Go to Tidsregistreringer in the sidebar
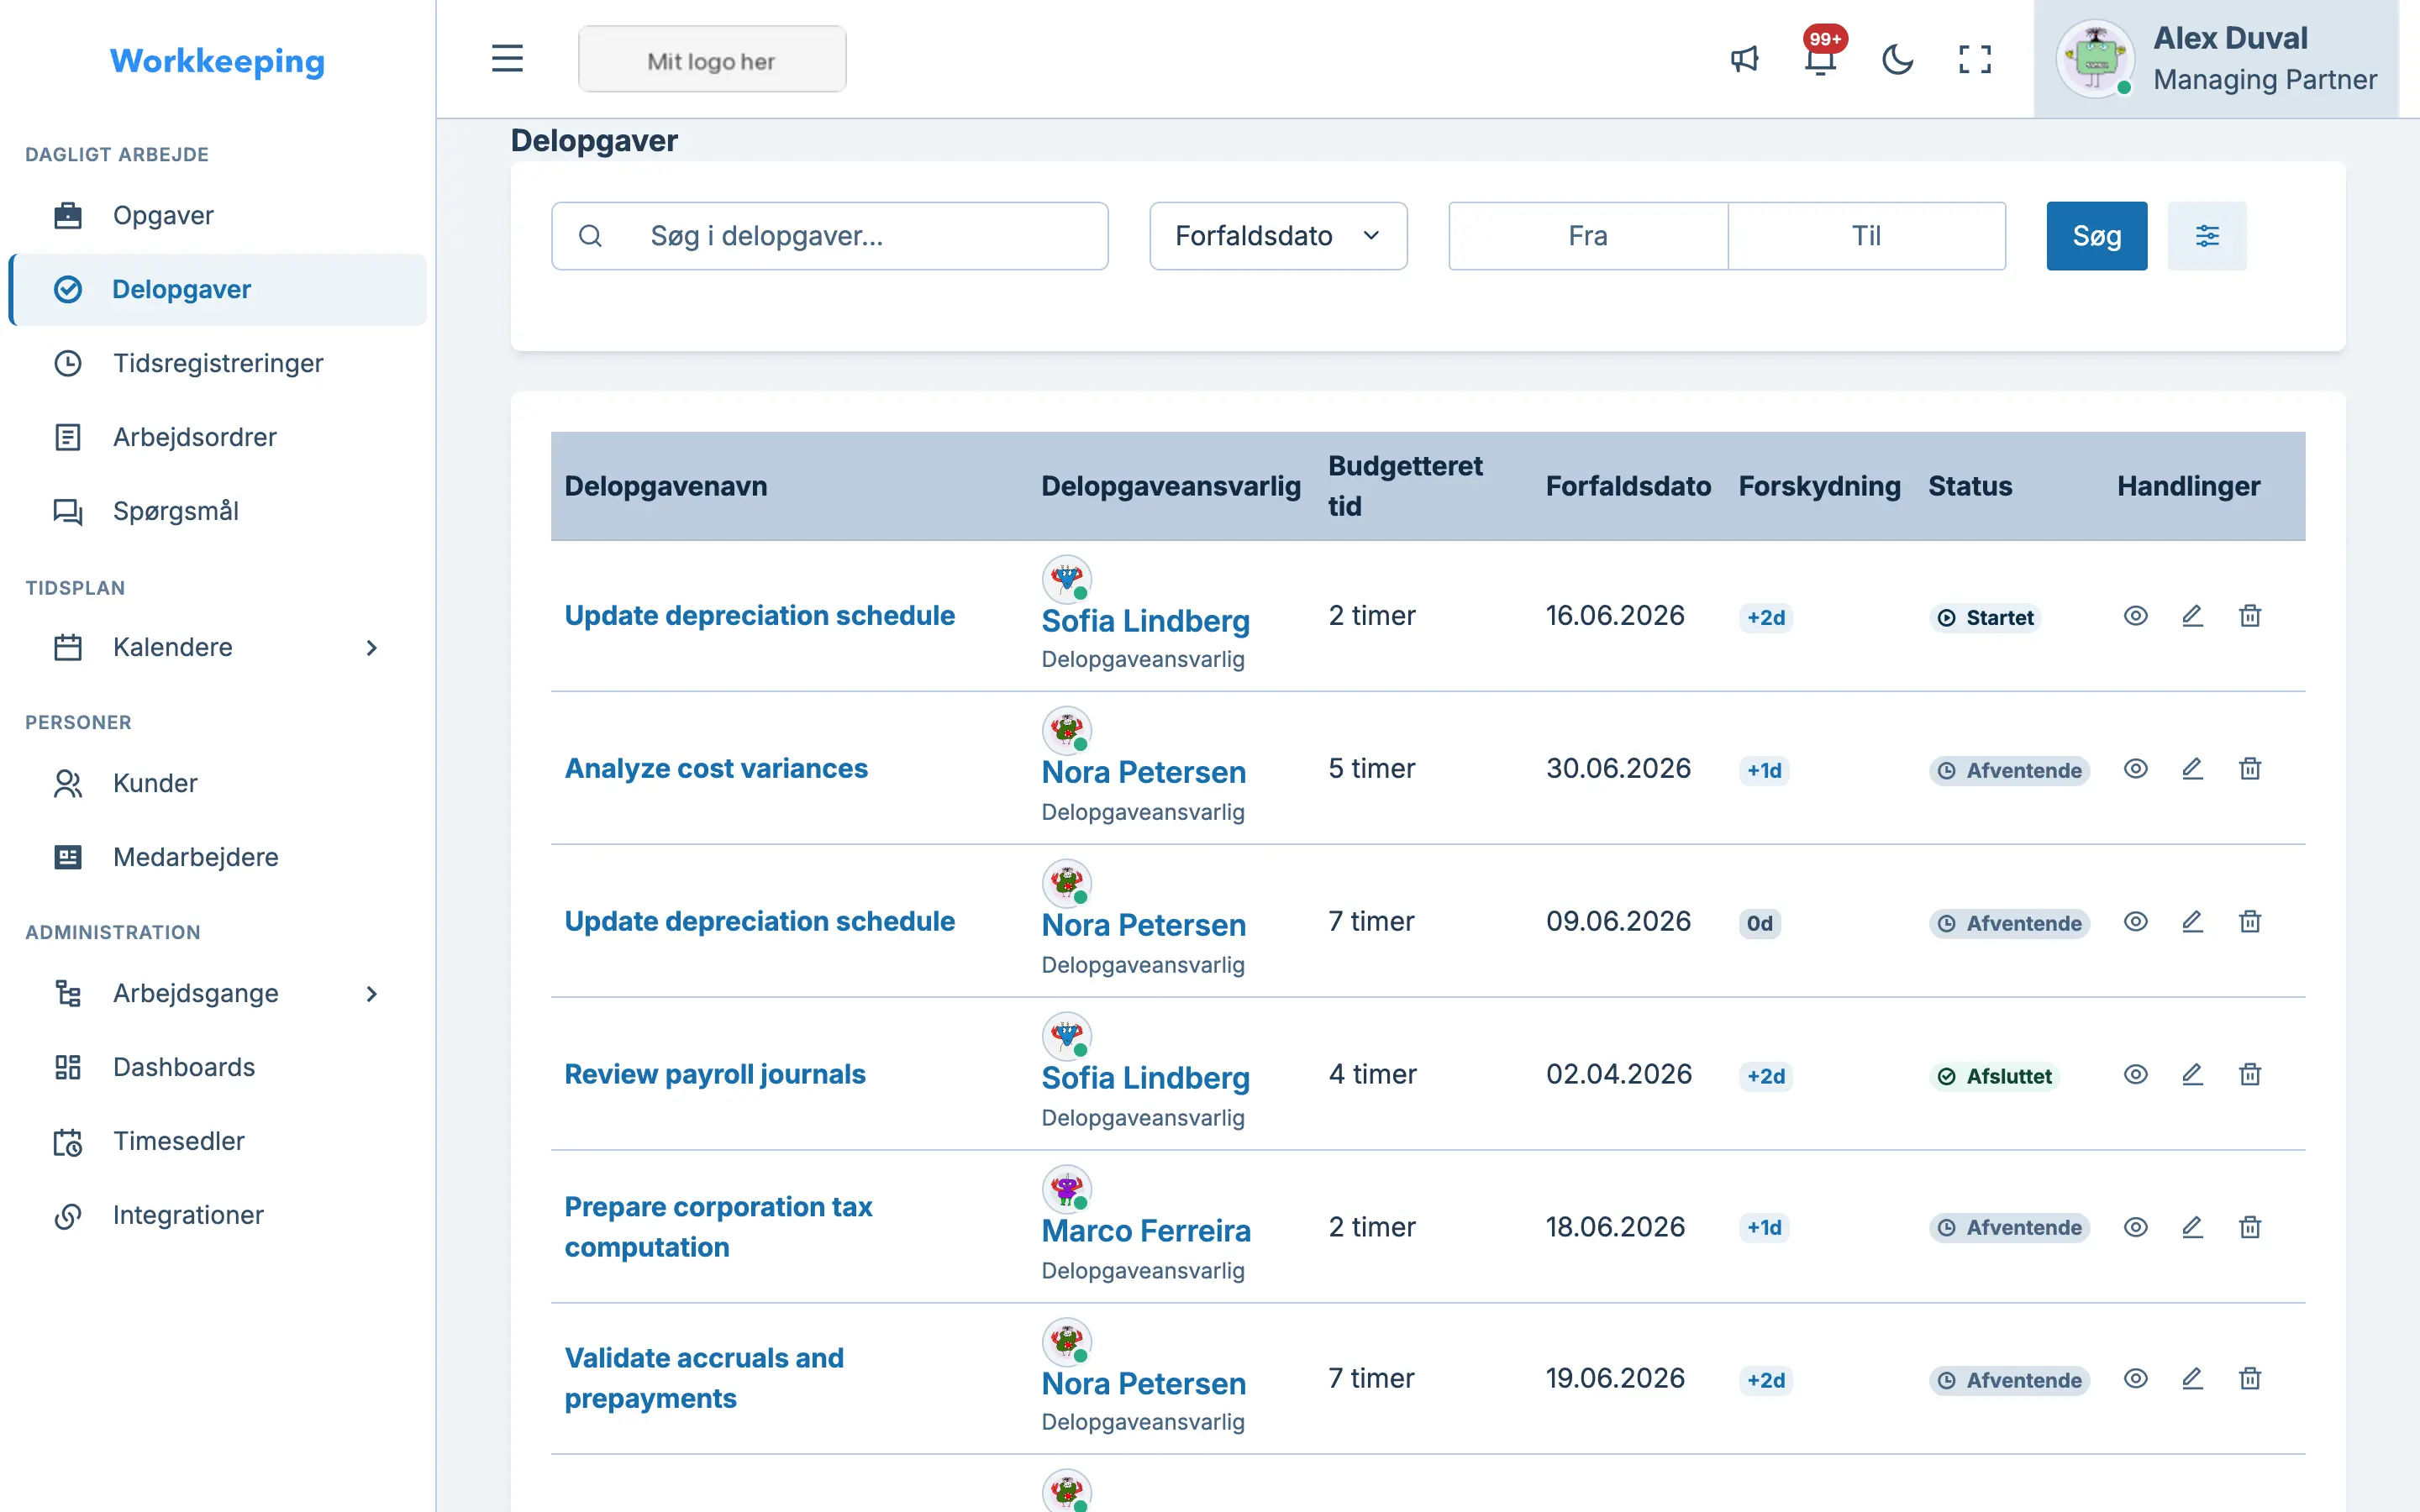The width and height of the screenshot is (2420, 1512). click(217, 363)
